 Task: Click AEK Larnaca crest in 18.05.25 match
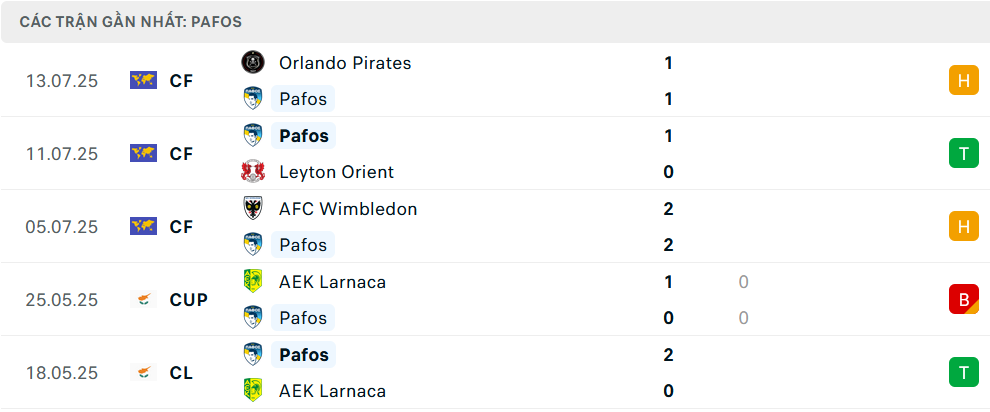(253, 391)
